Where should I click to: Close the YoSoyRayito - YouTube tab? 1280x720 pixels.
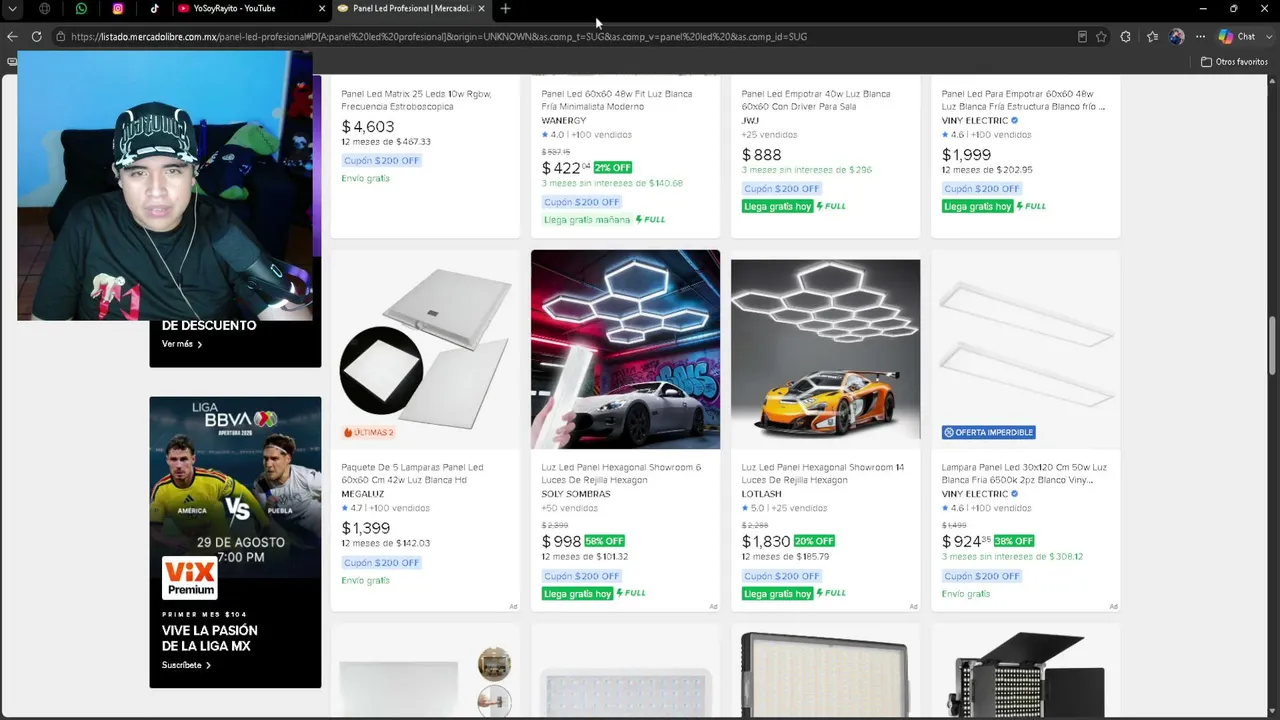click(322, 9)
